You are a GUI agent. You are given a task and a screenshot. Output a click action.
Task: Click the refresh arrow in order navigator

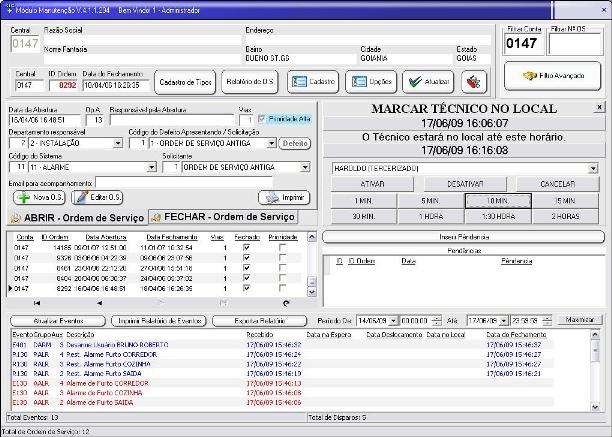coord(286,303)
